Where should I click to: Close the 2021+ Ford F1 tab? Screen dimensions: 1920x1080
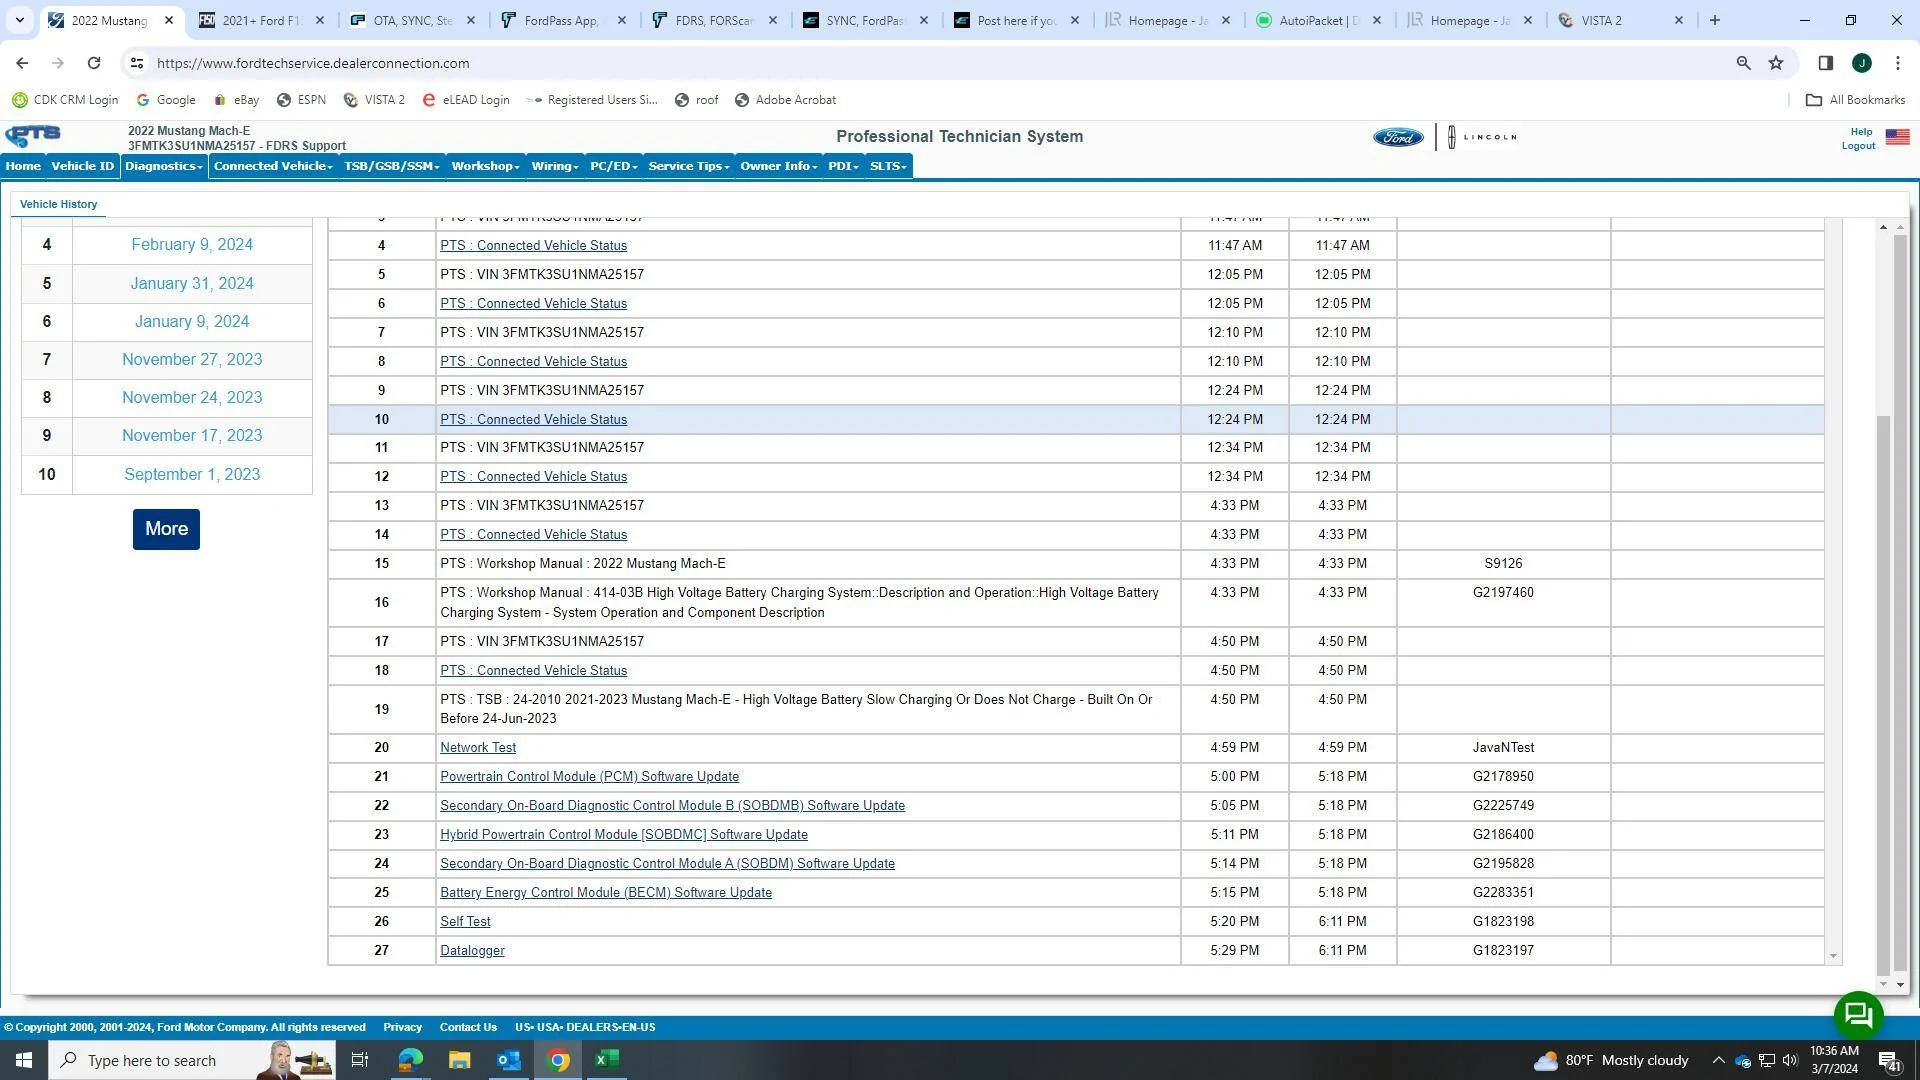320,20
